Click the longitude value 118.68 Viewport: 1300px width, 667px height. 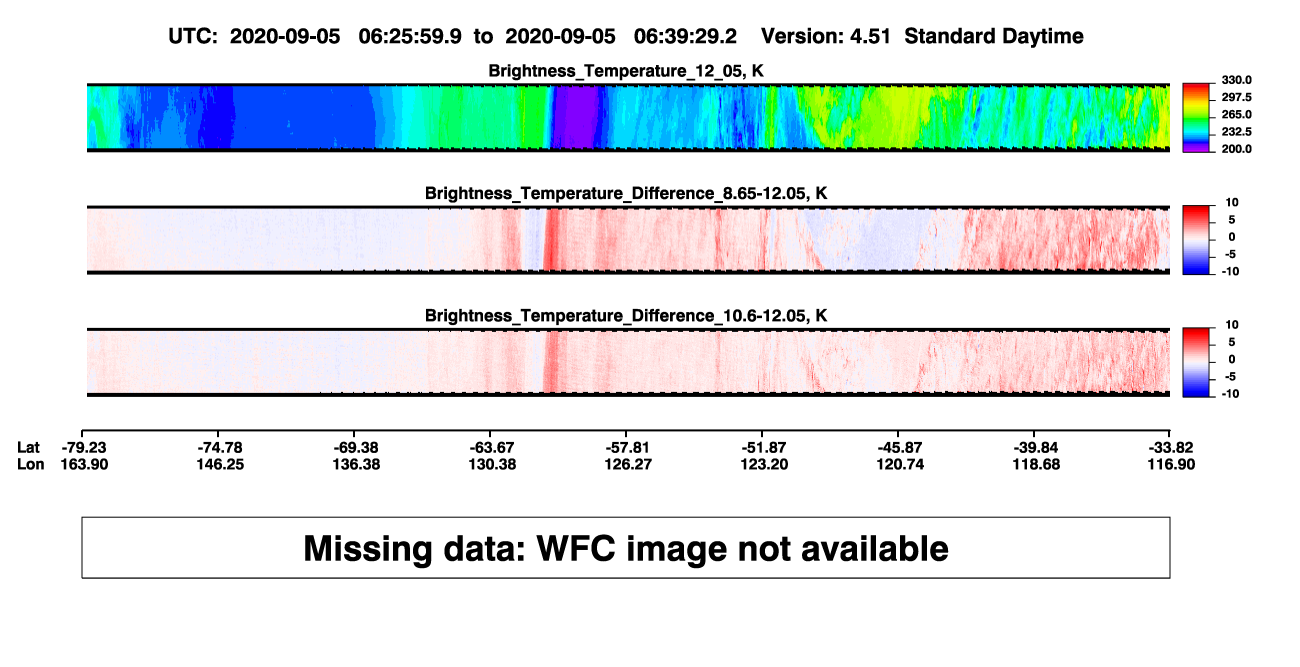click(x=1035, y=465)
